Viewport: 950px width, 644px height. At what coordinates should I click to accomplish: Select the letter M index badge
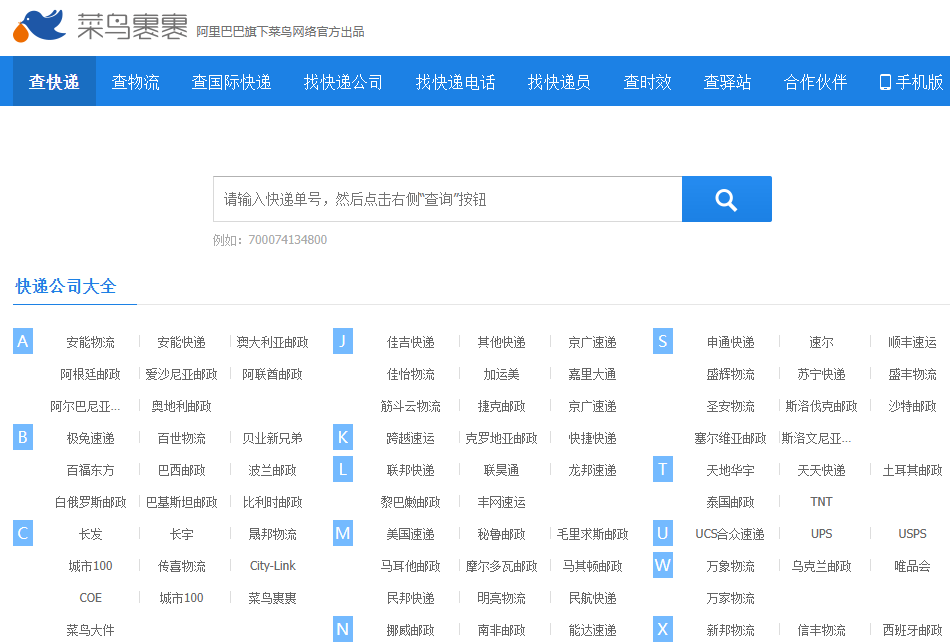coord(343,534)
